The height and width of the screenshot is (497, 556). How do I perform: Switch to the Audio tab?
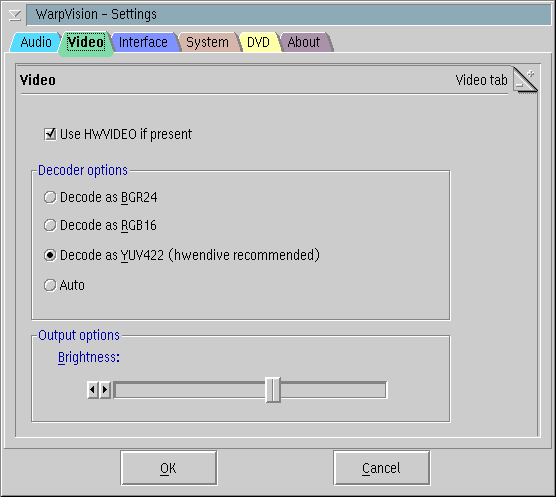[x=35, y=42]
